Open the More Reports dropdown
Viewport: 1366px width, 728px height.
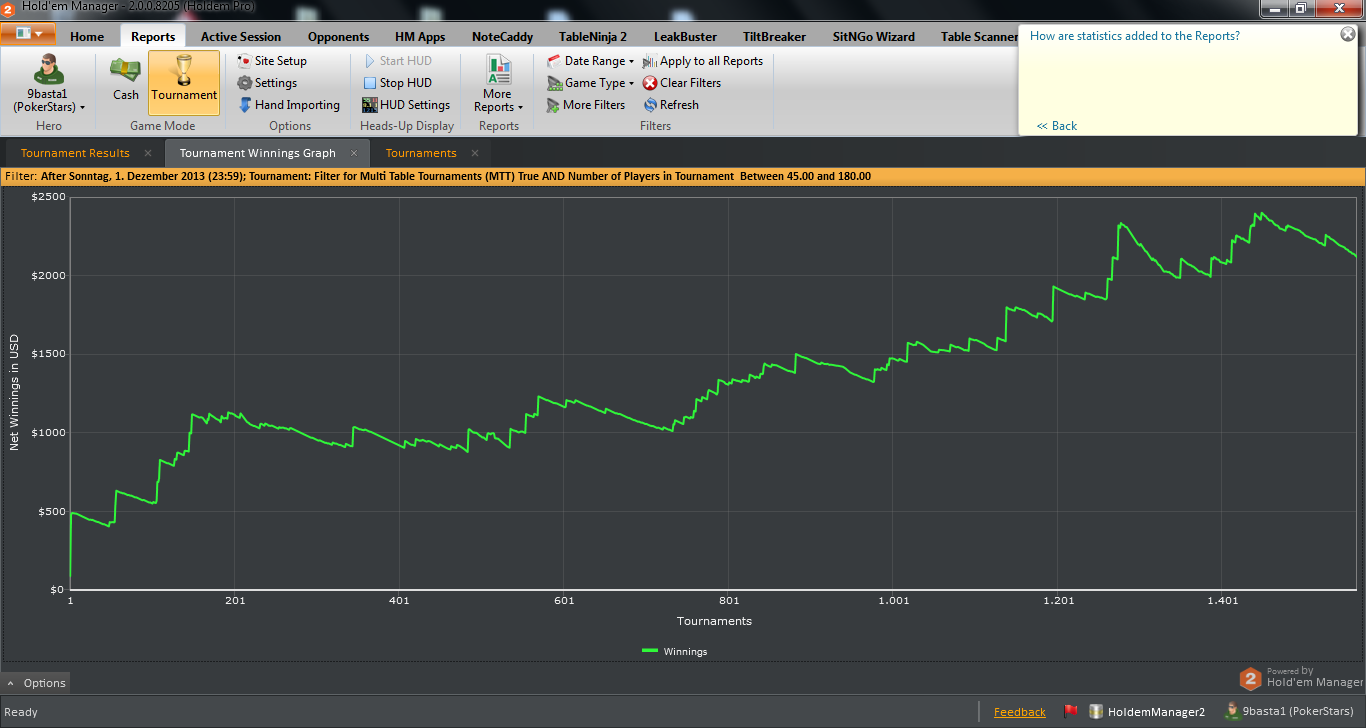pyautogui.click(x=498, y=84)
